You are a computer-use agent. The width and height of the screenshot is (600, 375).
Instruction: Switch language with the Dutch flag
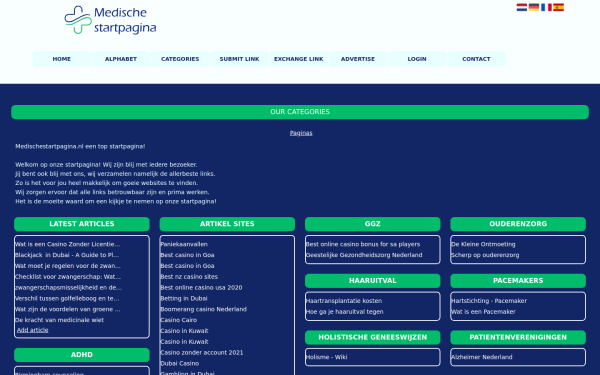click(522, 7)
